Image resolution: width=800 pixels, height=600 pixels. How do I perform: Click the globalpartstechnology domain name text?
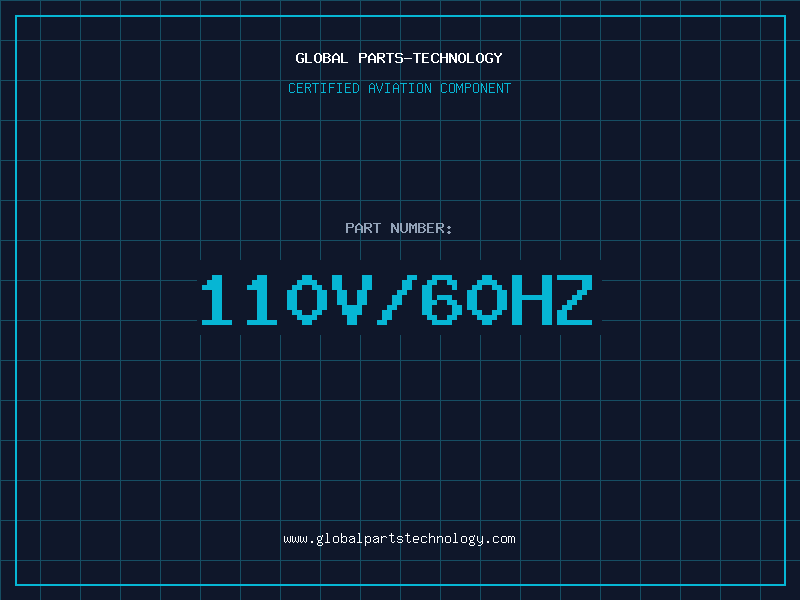[x=399, y=539]
